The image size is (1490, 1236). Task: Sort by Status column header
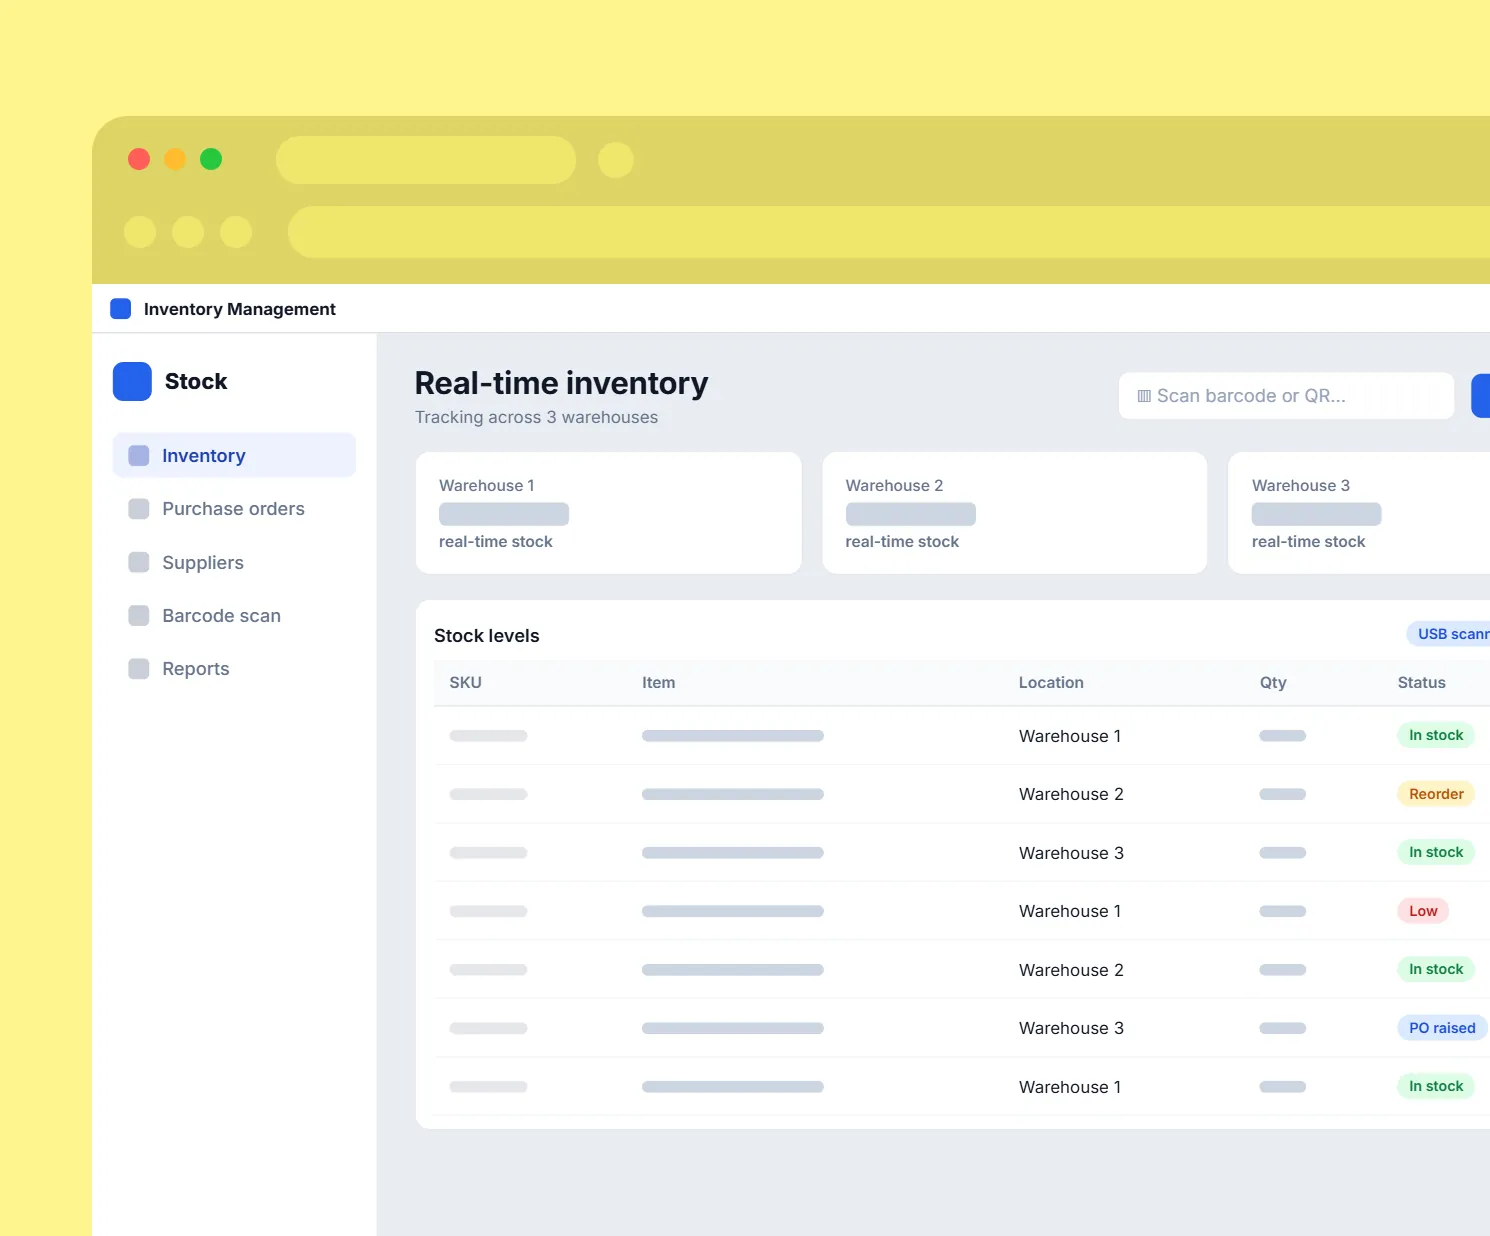(x=1422, y=682)
